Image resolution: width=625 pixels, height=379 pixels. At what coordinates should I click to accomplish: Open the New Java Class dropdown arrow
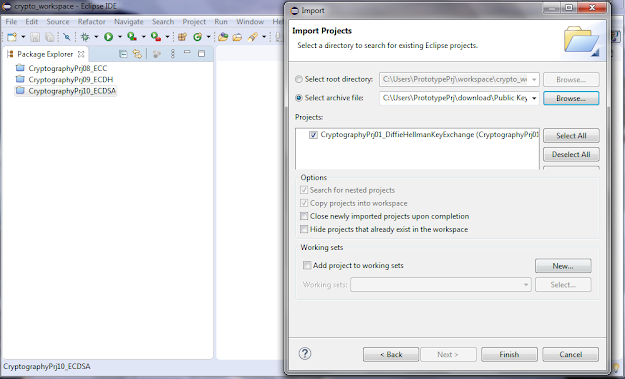[x=208, y=37]
